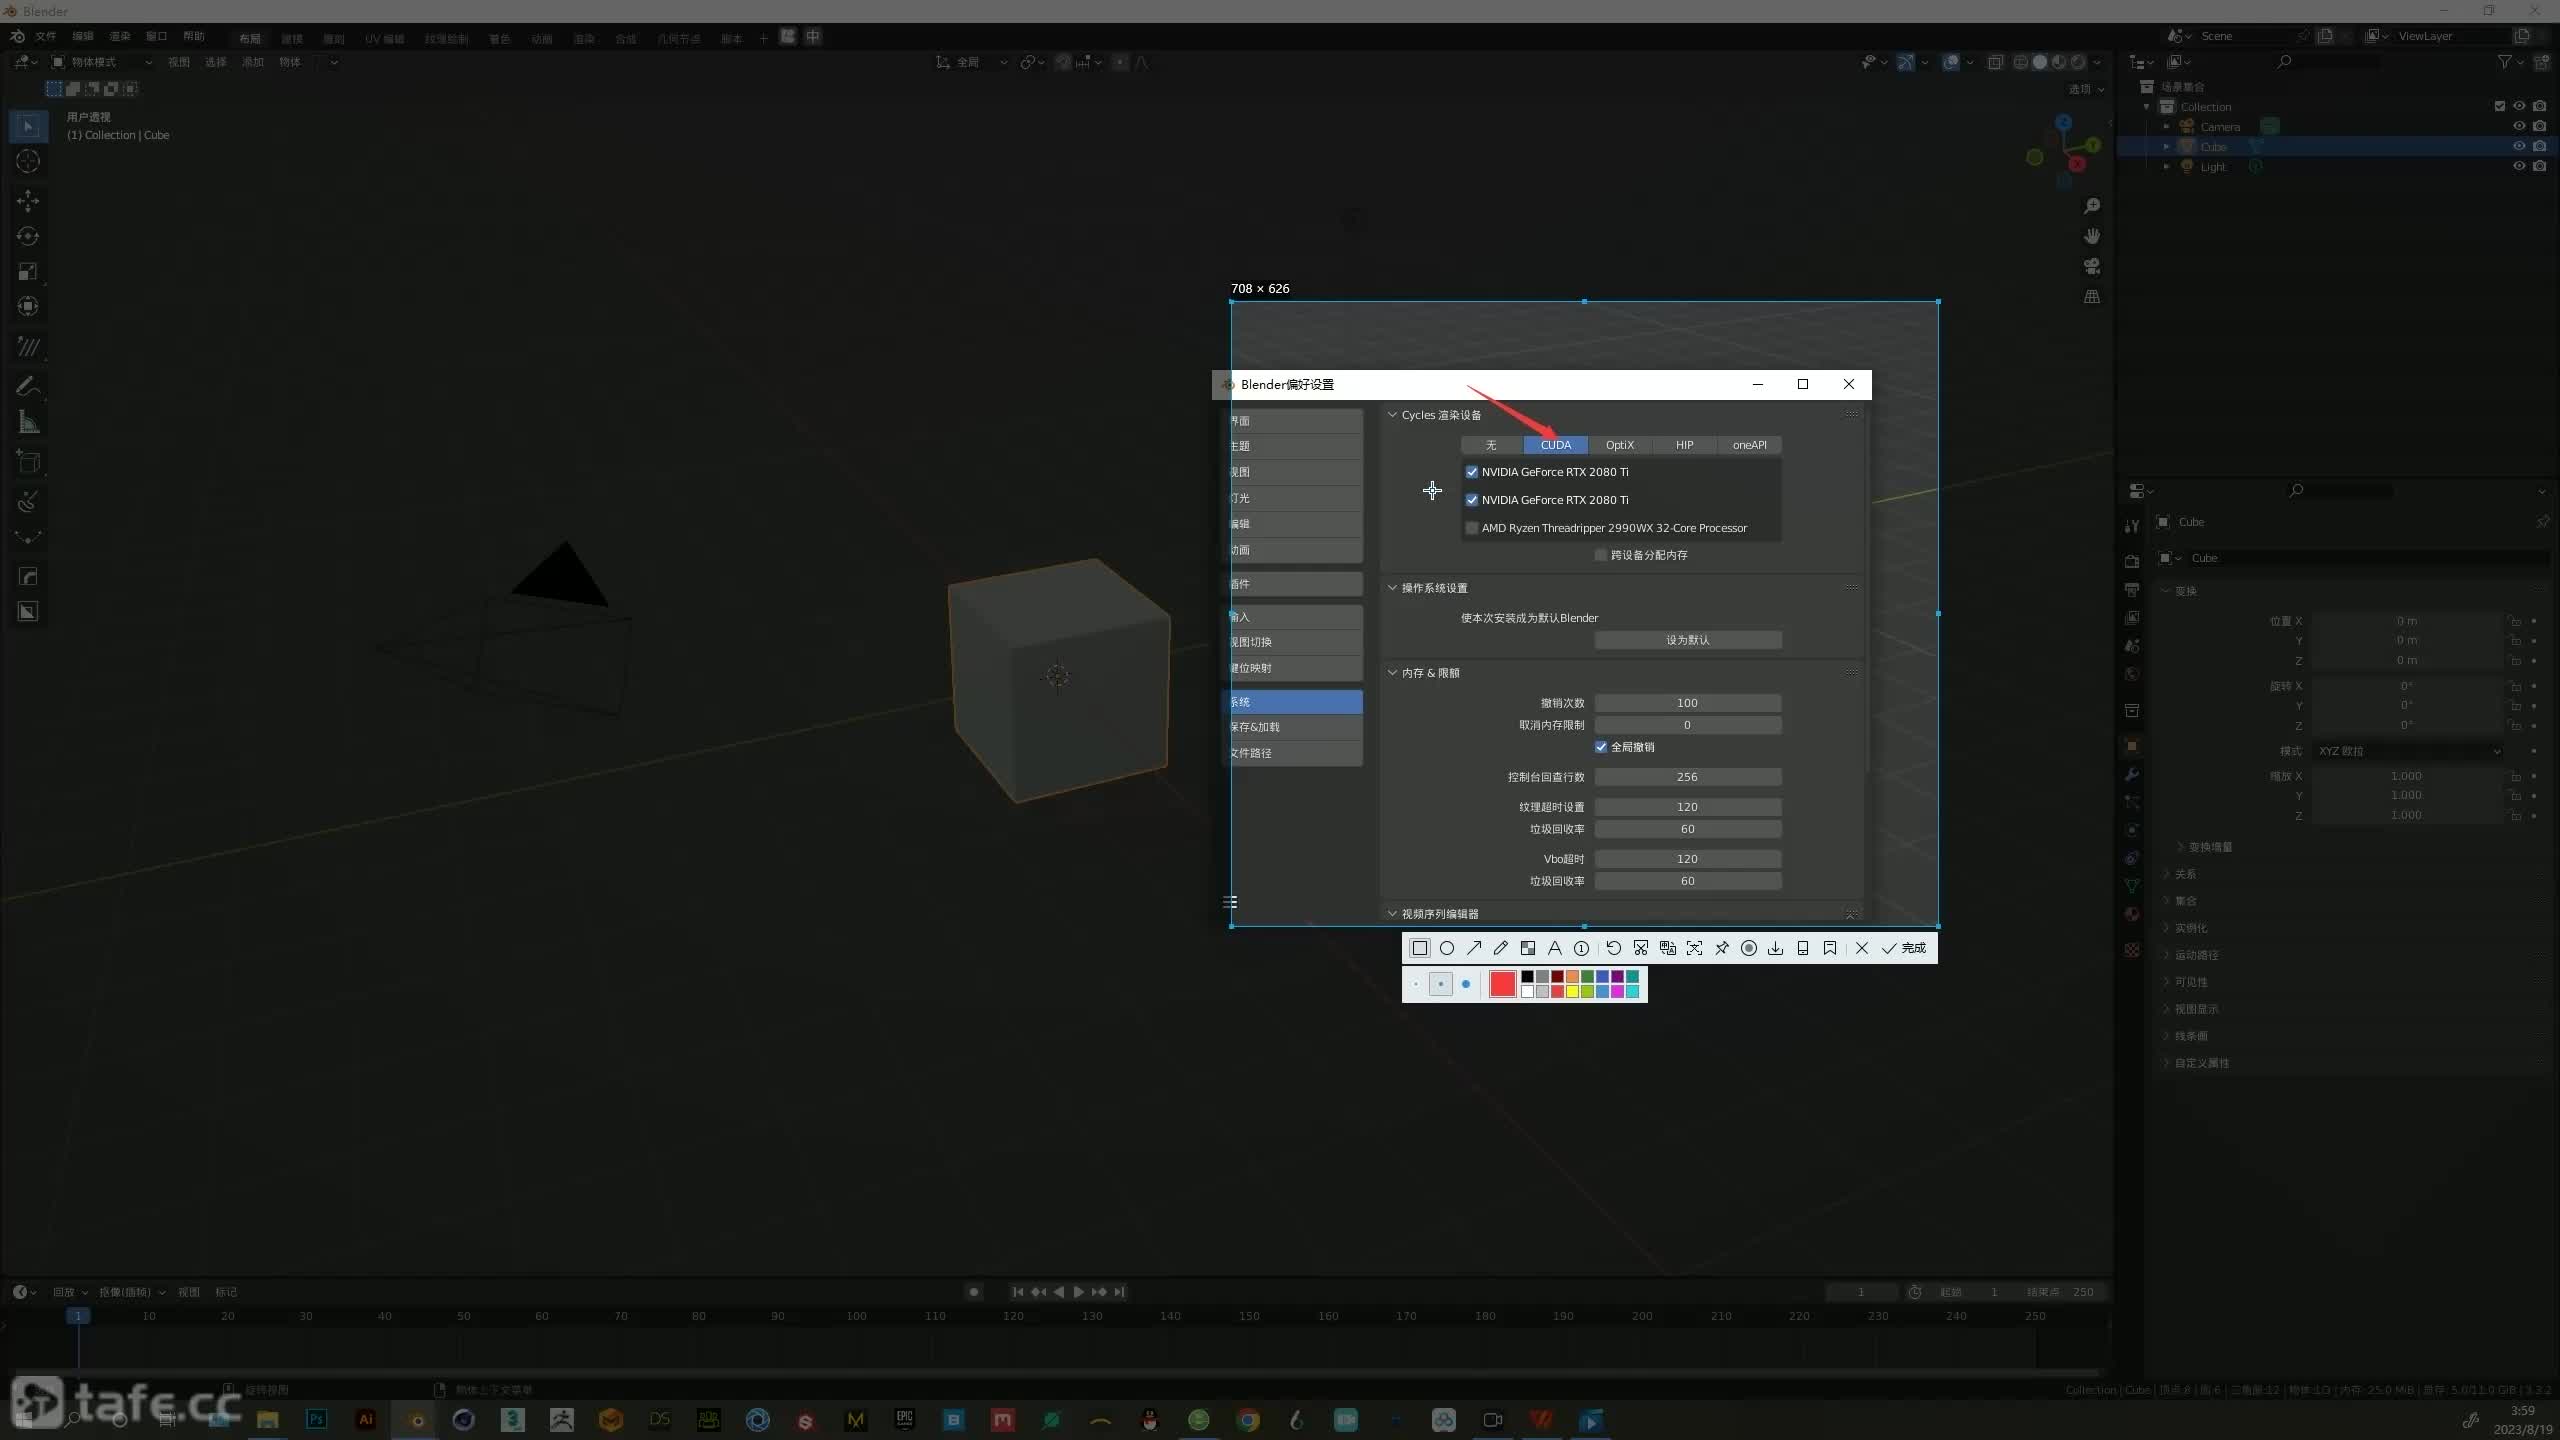Translate the captured screenshot text

click(1667, 948)
